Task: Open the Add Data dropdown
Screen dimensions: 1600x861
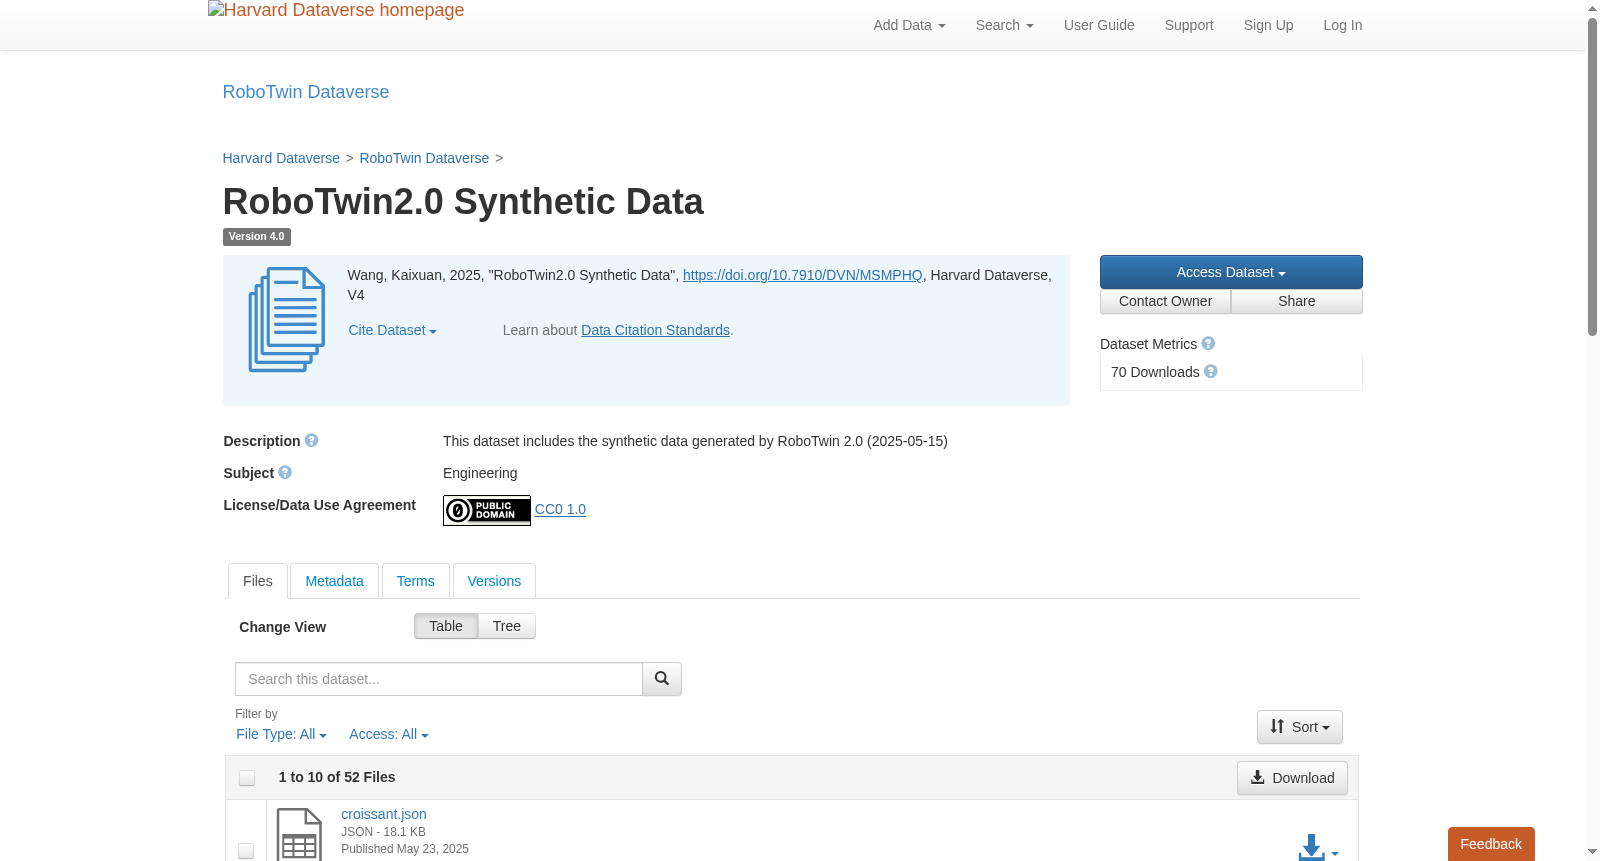Action: (x=910, y=25)
